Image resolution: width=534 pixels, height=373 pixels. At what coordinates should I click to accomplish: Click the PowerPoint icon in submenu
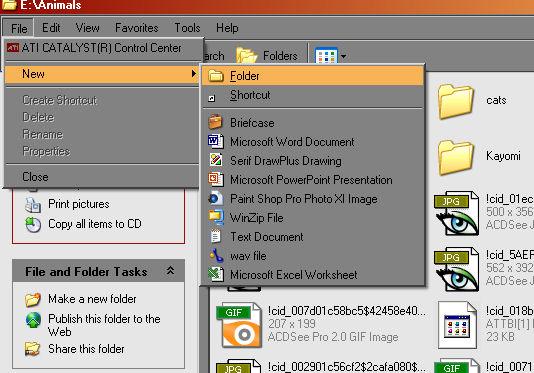click(x=216, y=179)
